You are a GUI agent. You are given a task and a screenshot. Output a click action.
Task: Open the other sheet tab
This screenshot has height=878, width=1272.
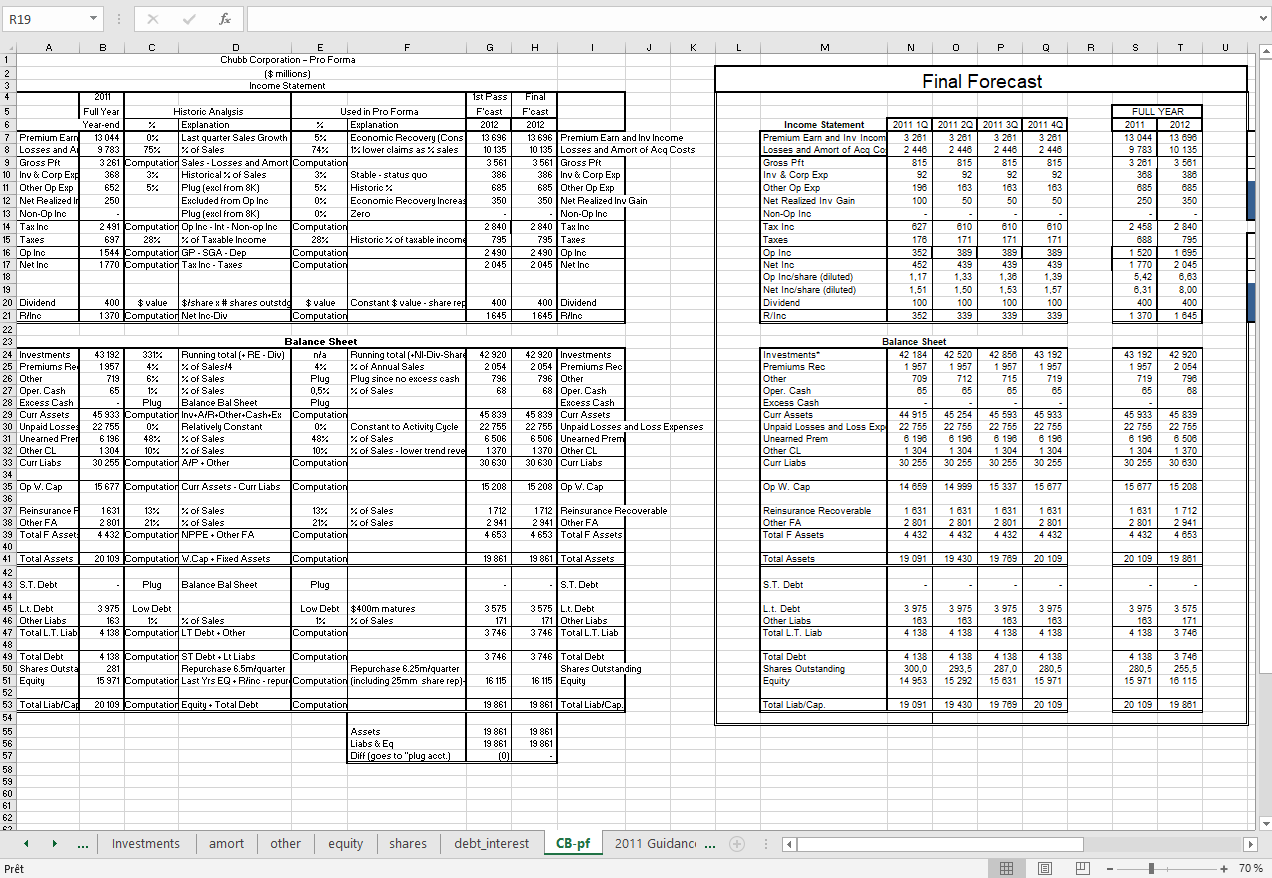click(286, 843)
